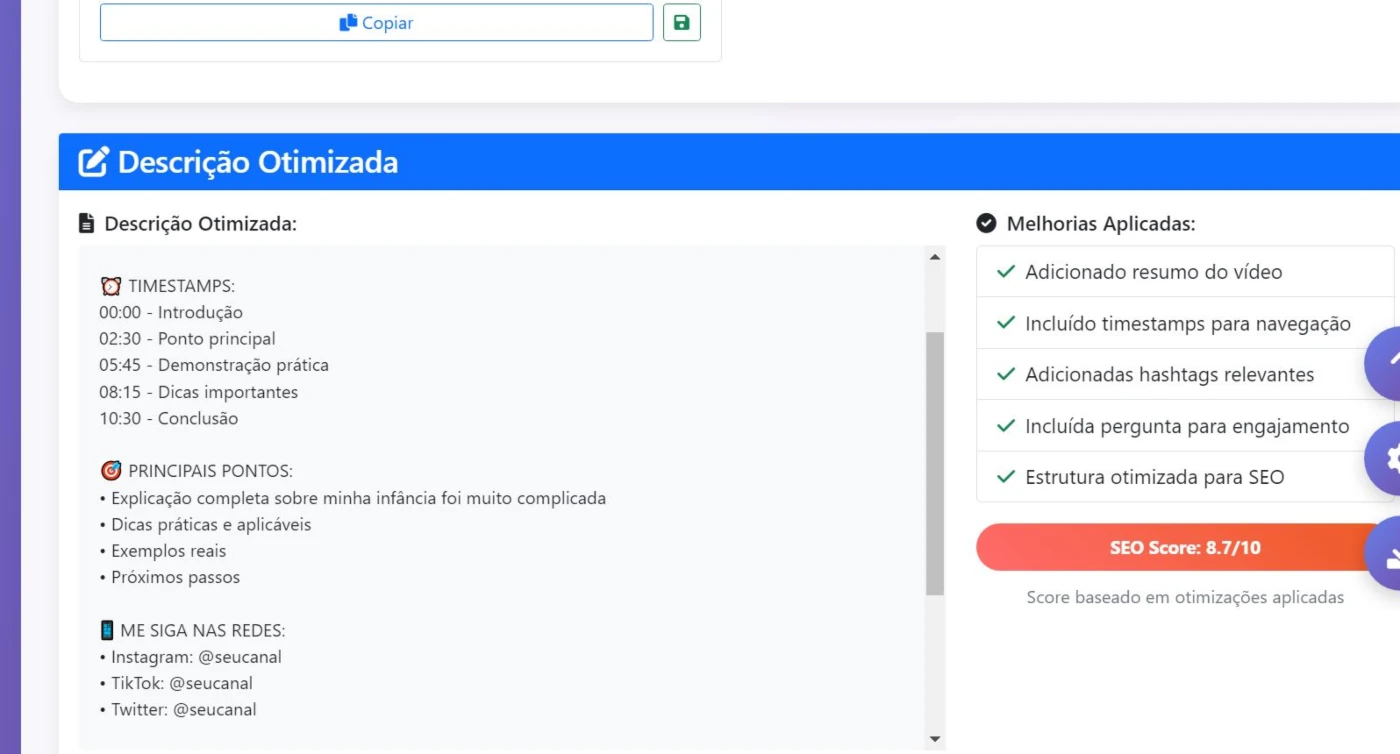Click the document icon next to Descrição Otimizada label
Viewport: 1400px width, 754px height.
(x=87, y=224)
